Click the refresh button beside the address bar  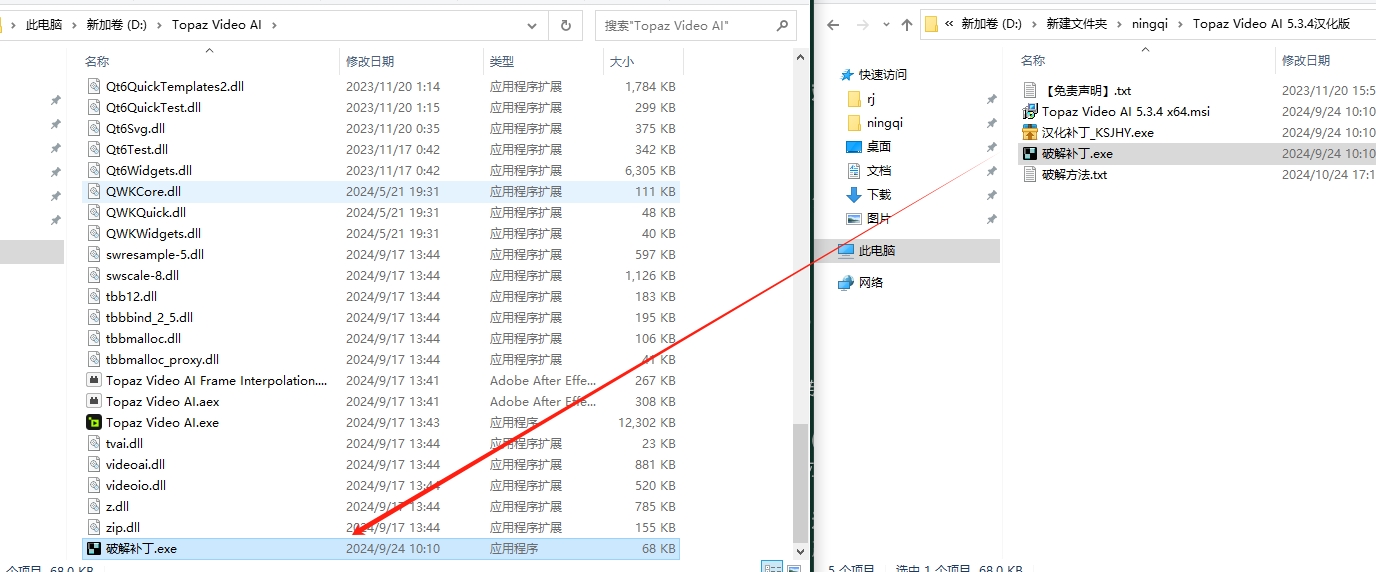click(x=566, y=25)
